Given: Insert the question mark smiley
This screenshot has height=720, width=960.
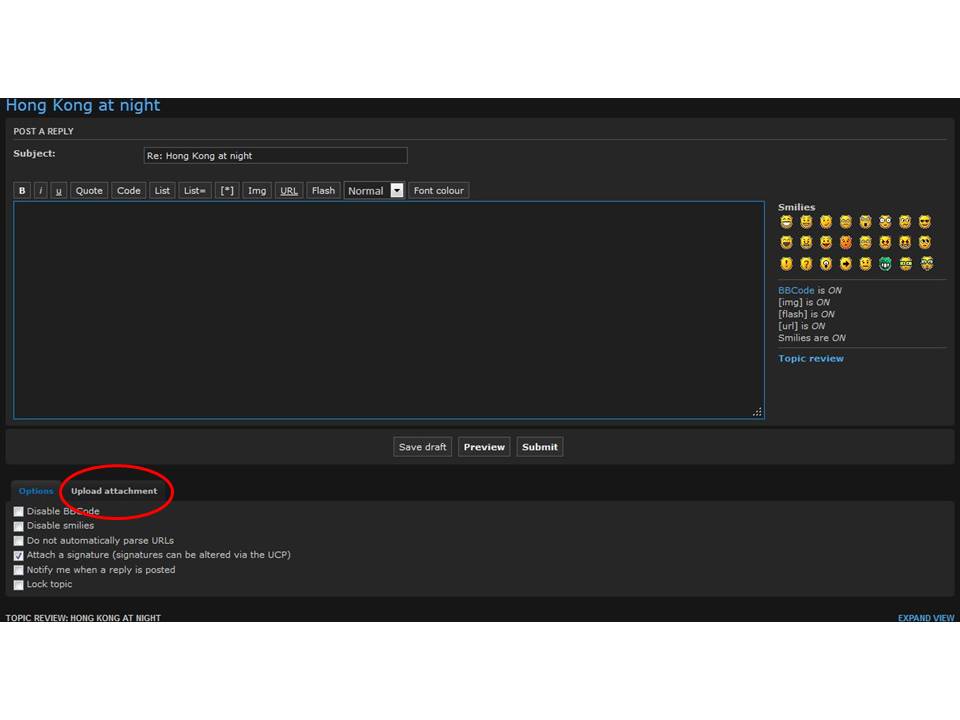Looking at the screenshot, I should click(806, 264).
